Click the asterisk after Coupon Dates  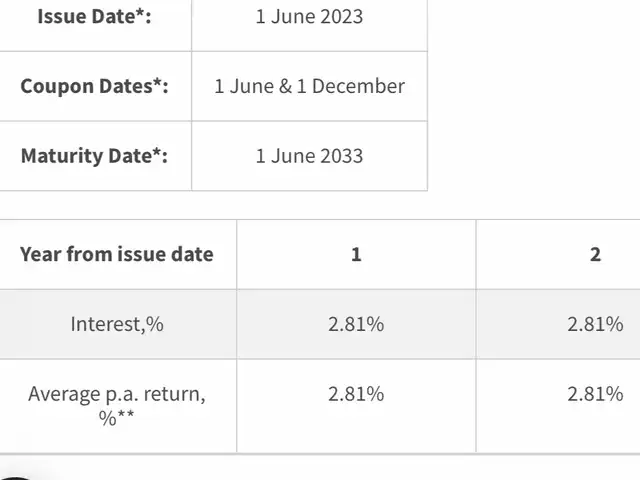tap(157, 84)
